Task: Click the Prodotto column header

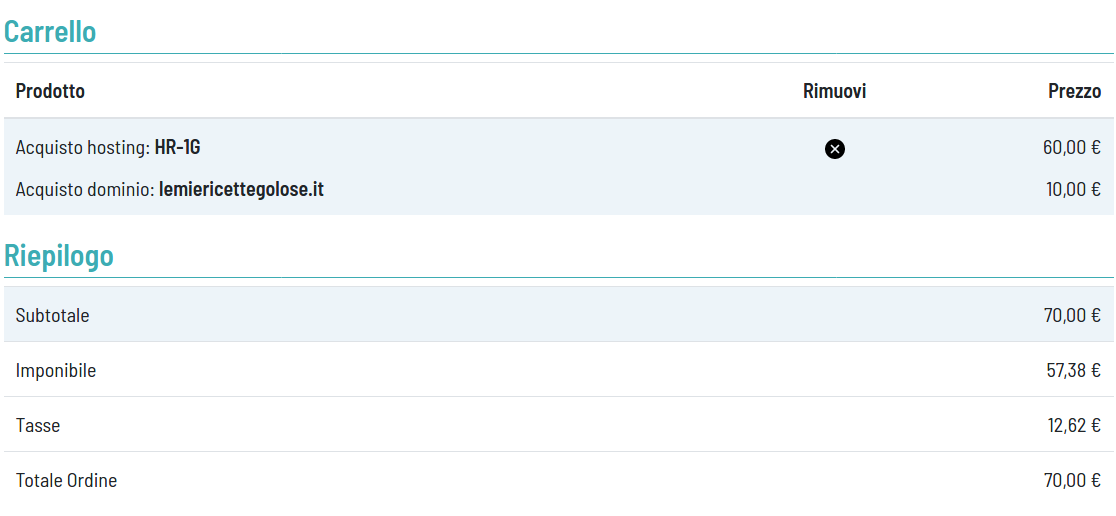Action: click(x=50, y=91)
